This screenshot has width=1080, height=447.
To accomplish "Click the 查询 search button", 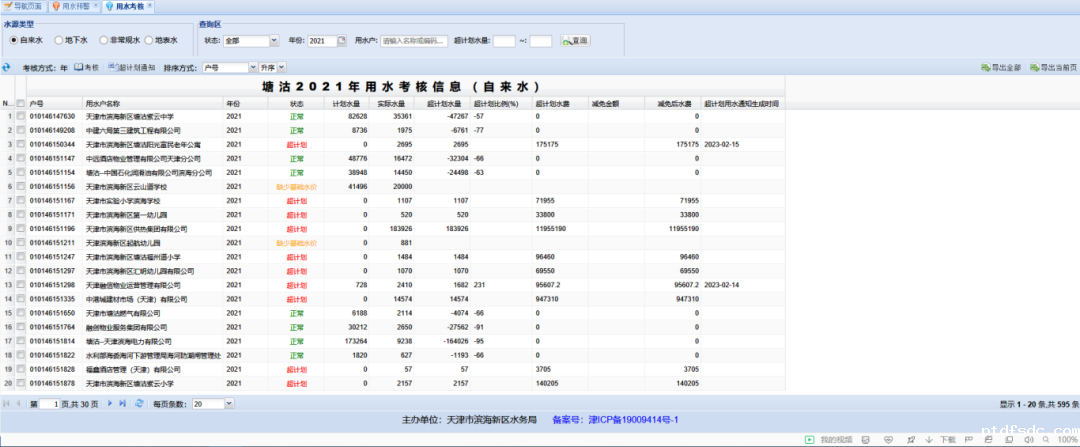I will tap(576, 41).
